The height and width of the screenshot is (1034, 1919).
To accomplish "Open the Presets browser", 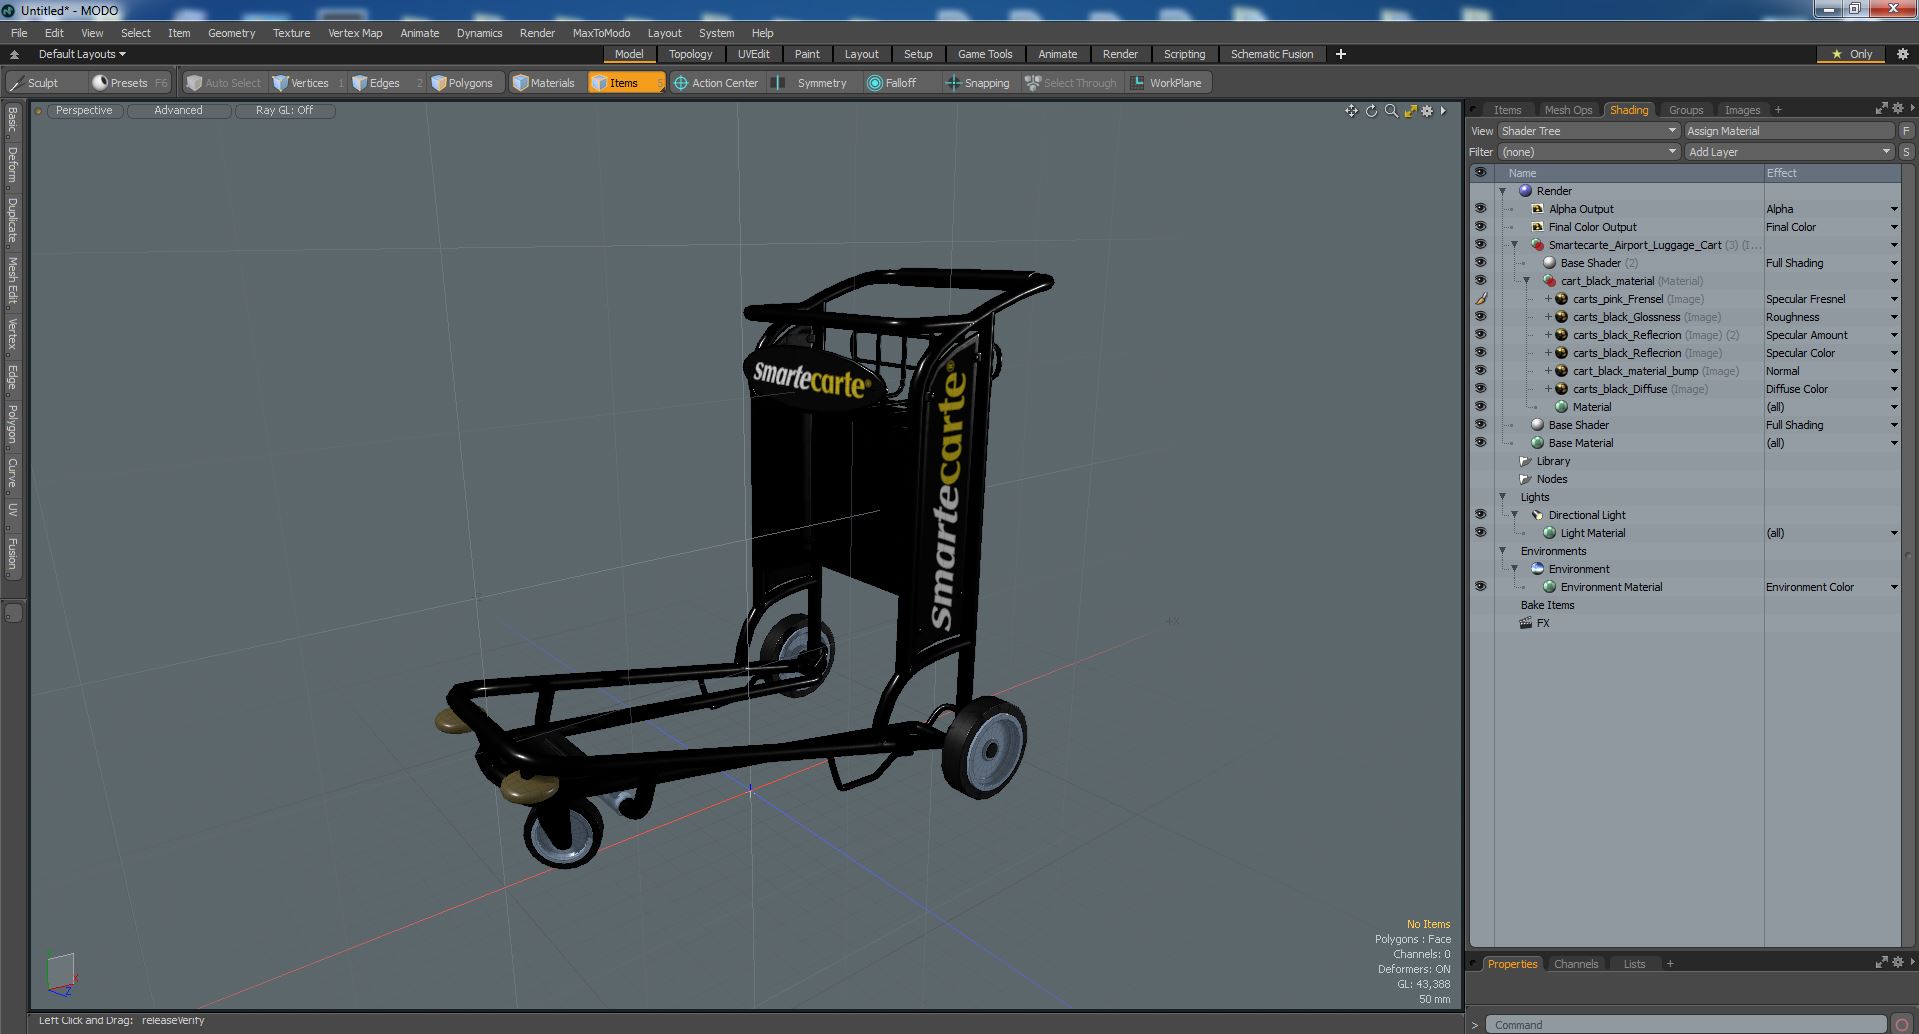I will click(129, 83).
